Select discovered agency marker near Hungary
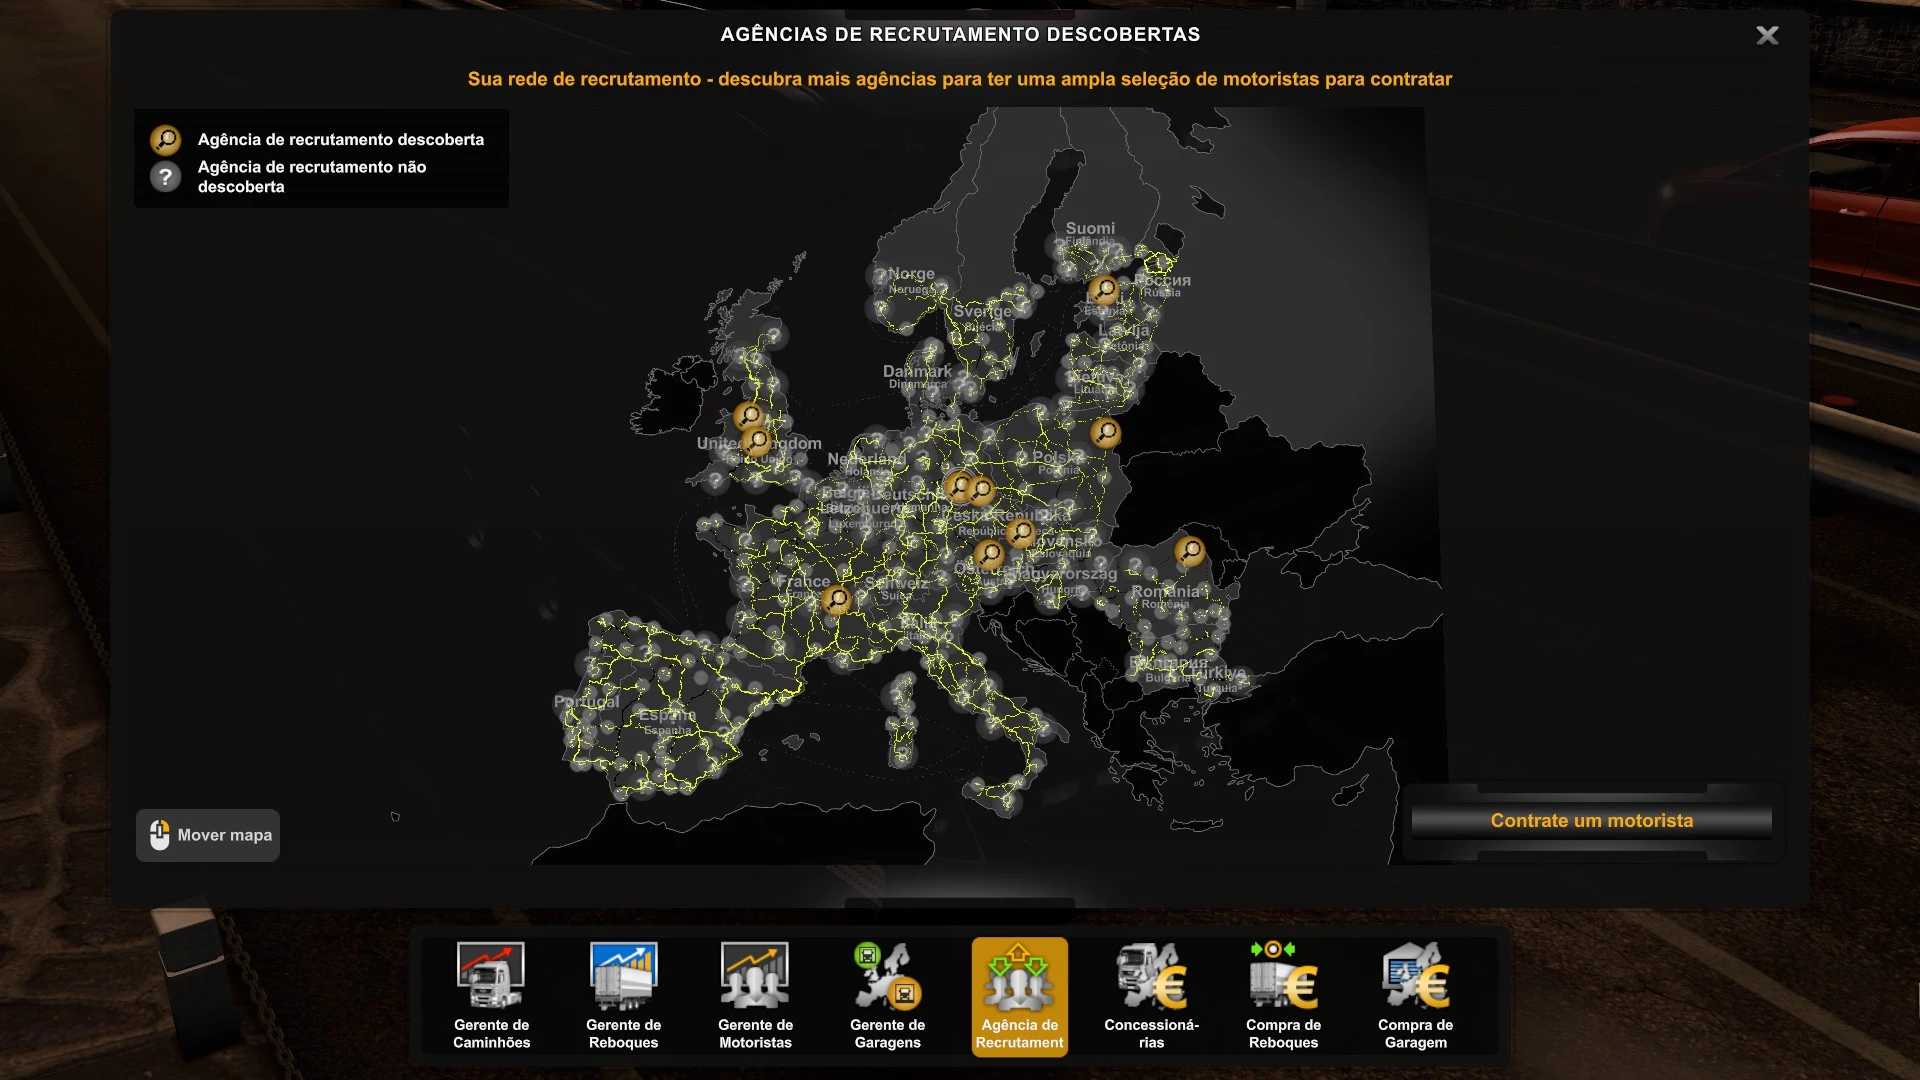This screenshot has height=1080, width=1920. 989,553
